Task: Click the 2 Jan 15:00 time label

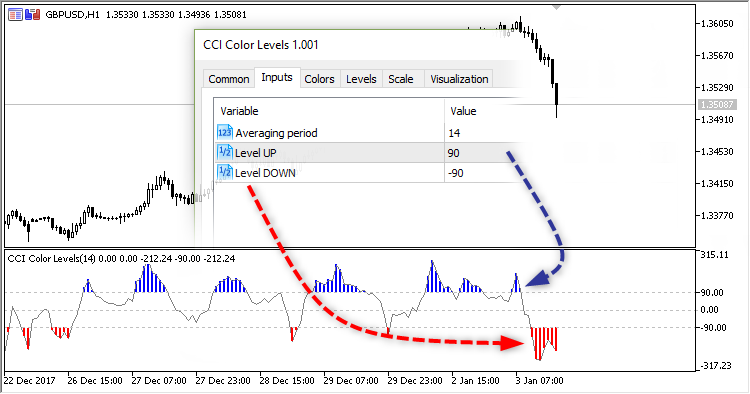Action: click(x=475, y=381)
